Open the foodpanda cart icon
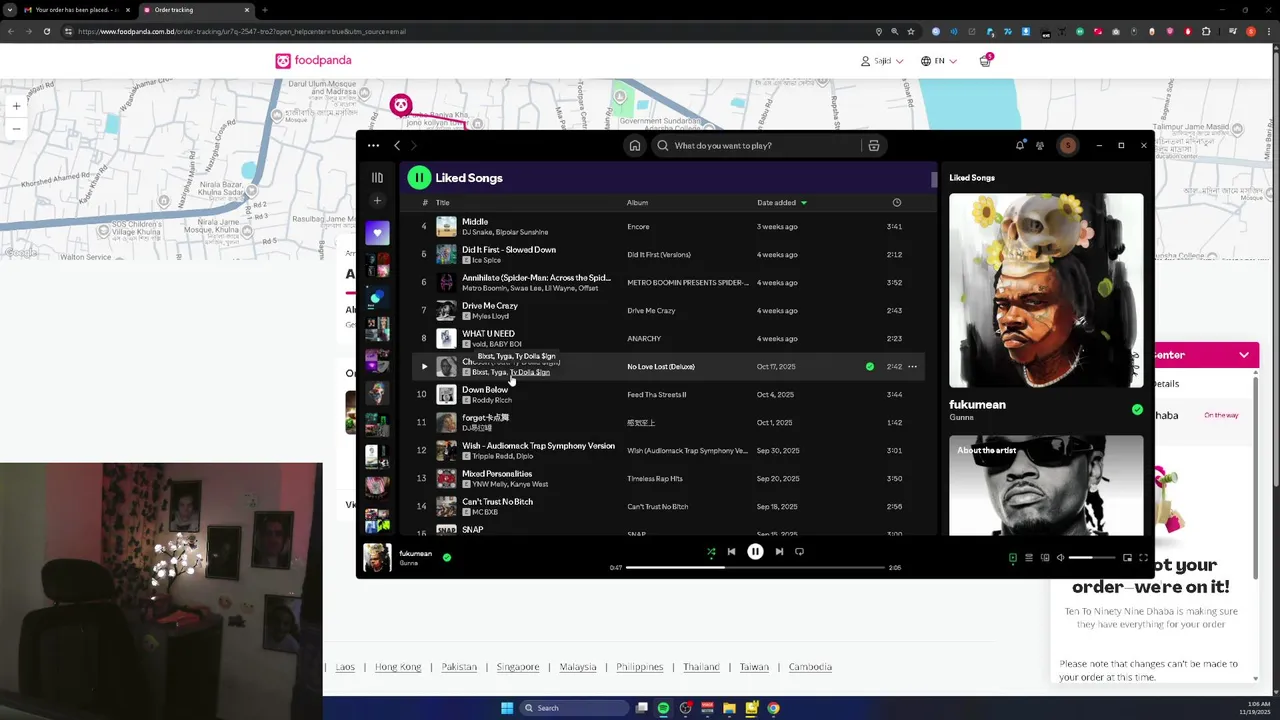 985,61
